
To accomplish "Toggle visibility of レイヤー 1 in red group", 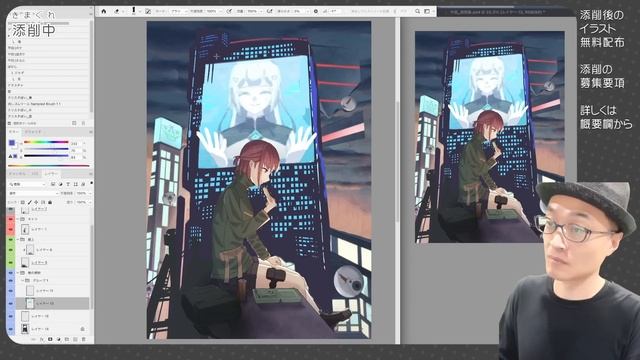I will (11, 229).
